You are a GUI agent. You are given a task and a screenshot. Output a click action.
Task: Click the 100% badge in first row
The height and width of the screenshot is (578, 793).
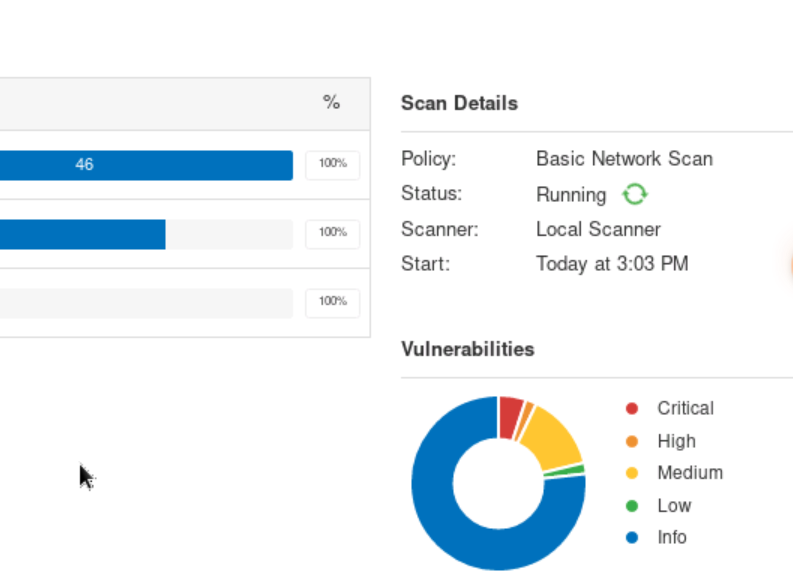click(x=332, y=165)
